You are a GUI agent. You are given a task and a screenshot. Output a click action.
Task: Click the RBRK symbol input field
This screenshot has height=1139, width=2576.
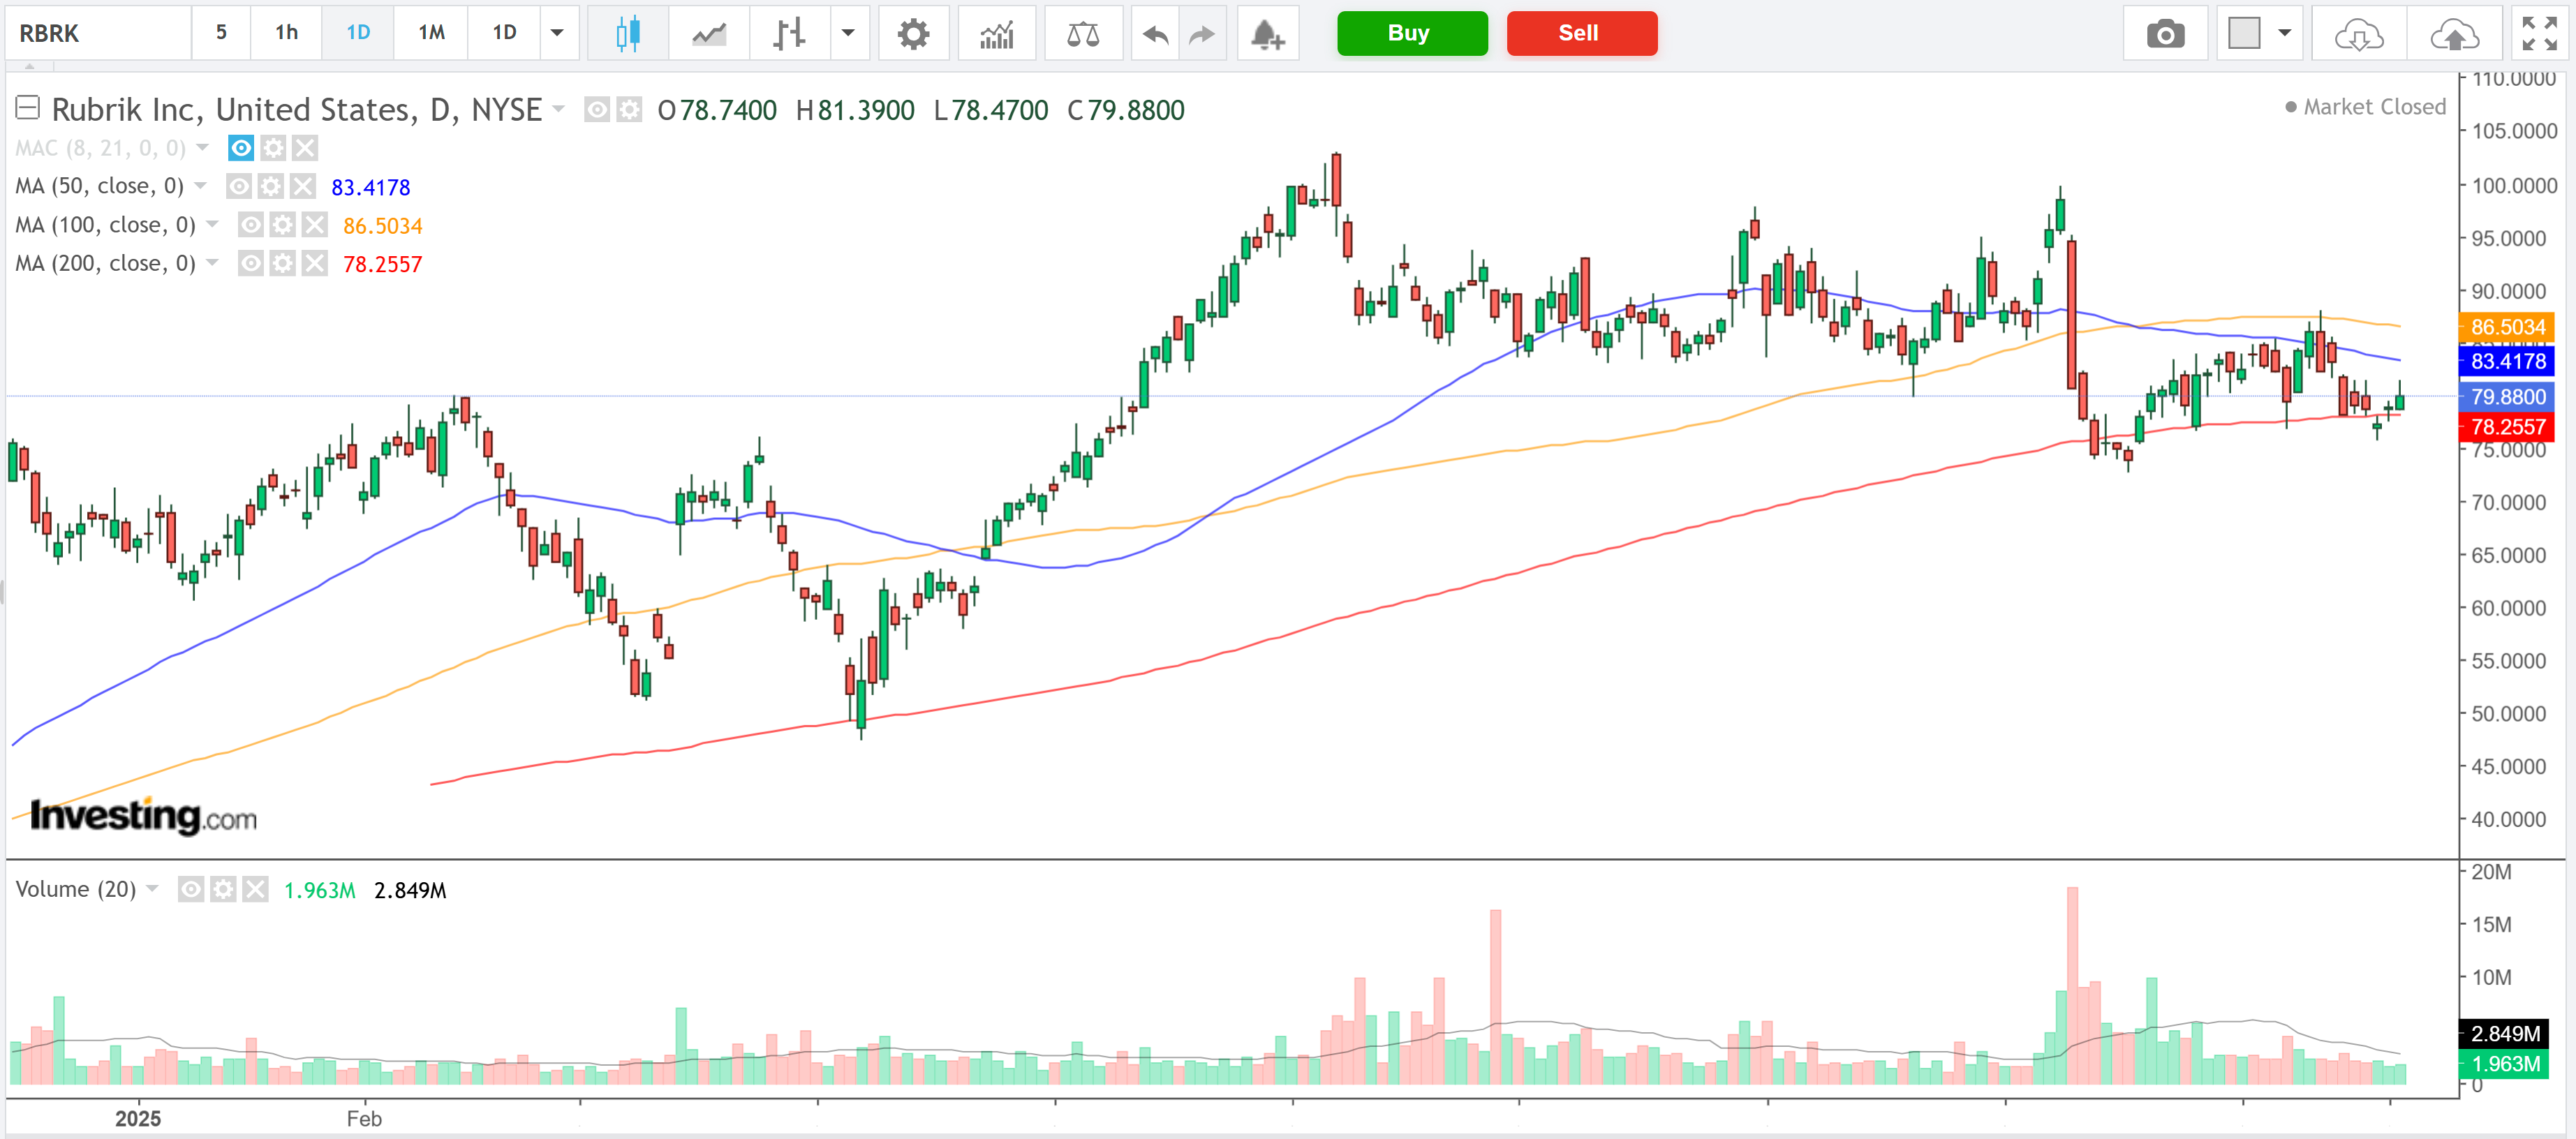click(x=98, y=33)
